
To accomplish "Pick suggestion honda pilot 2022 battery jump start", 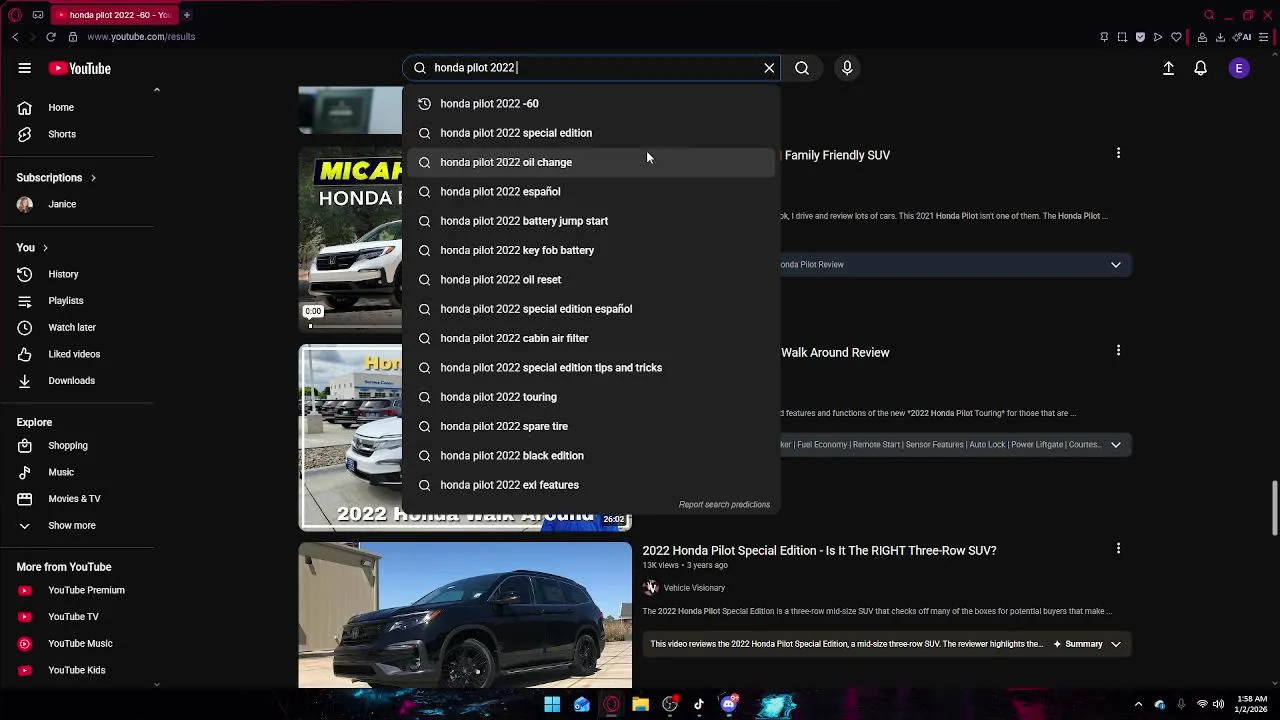I will 590,221.
